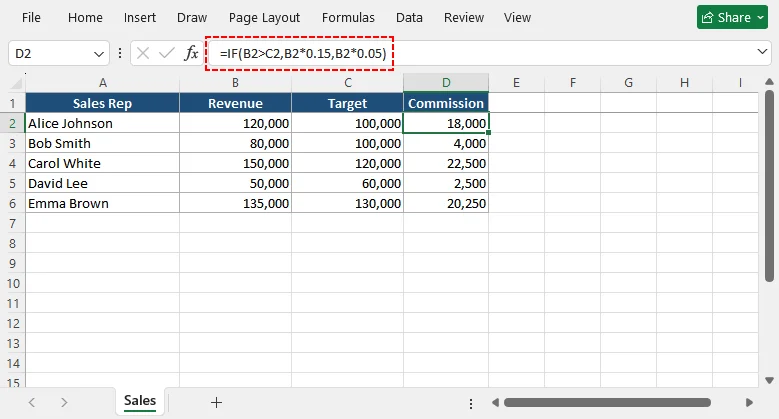Select commission cell 2,500

pyautogui.click(x=446, y=183)
